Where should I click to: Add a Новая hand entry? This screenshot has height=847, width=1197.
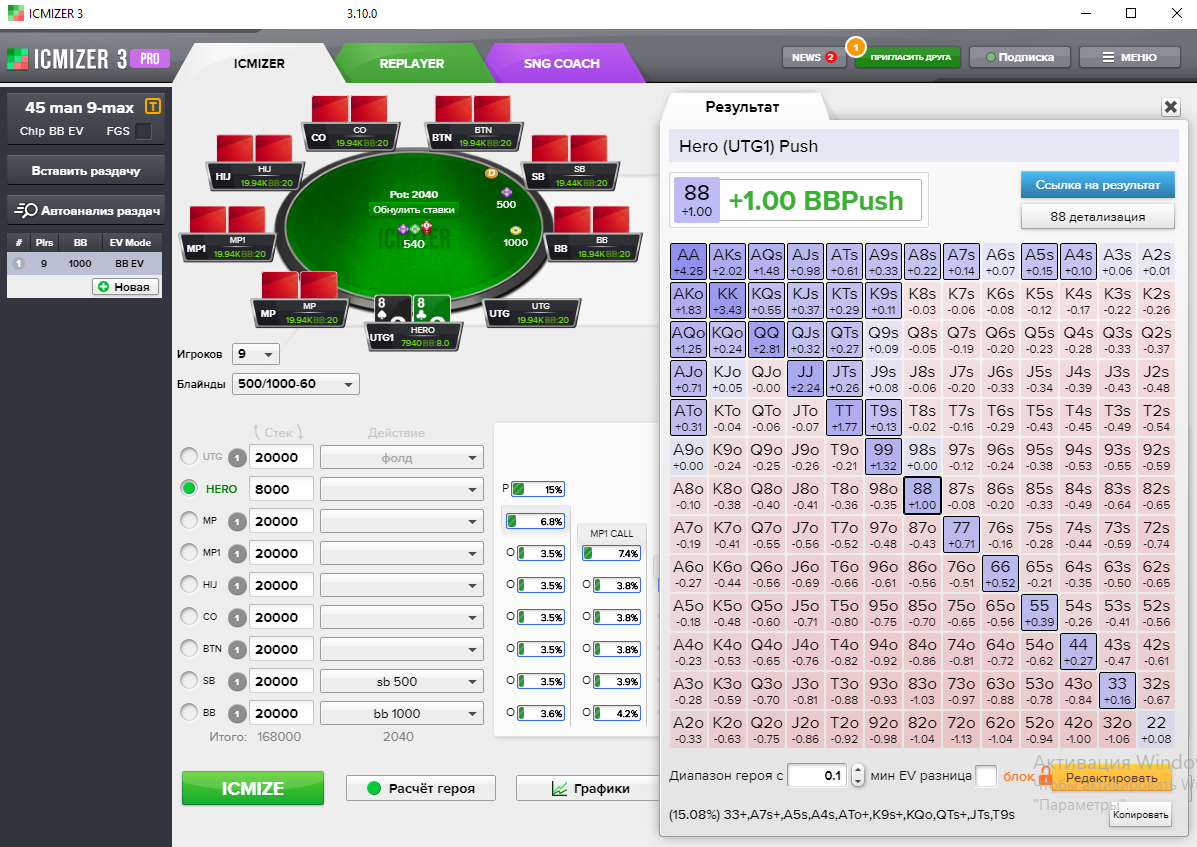pyautogui.click(x=126, y=287)
